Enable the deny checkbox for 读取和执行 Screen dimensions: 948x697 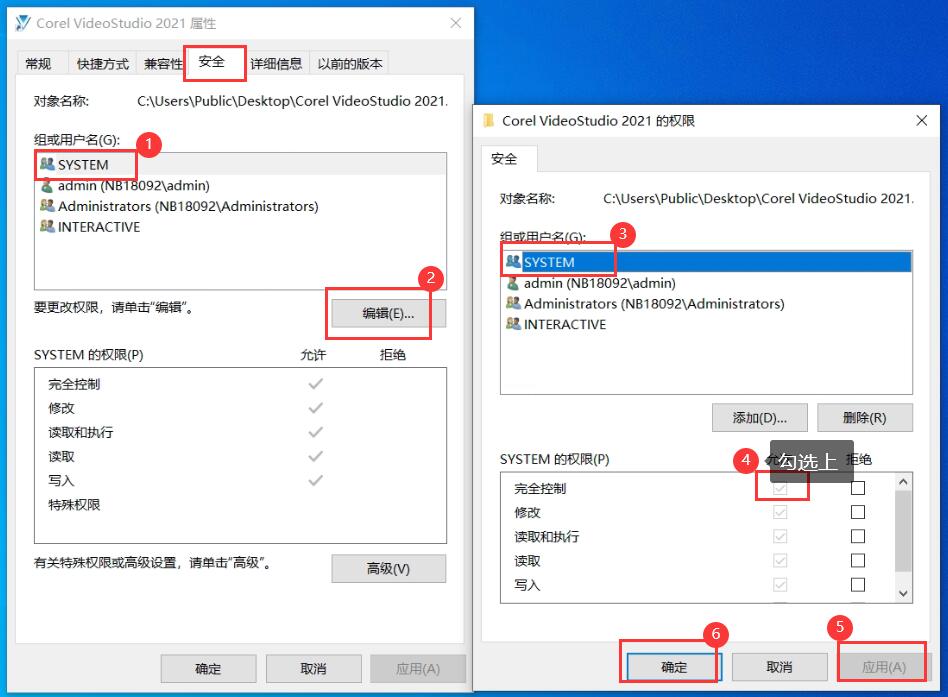pos(858,536)
